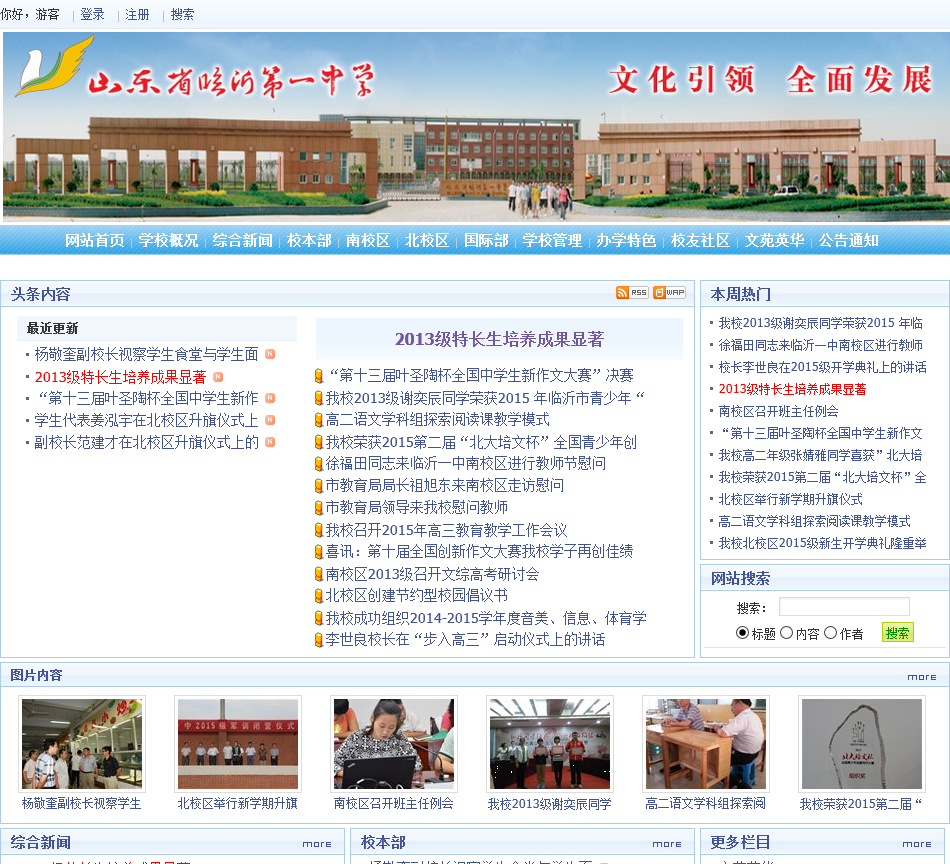Open the 公告通知 navigation item

848,241
